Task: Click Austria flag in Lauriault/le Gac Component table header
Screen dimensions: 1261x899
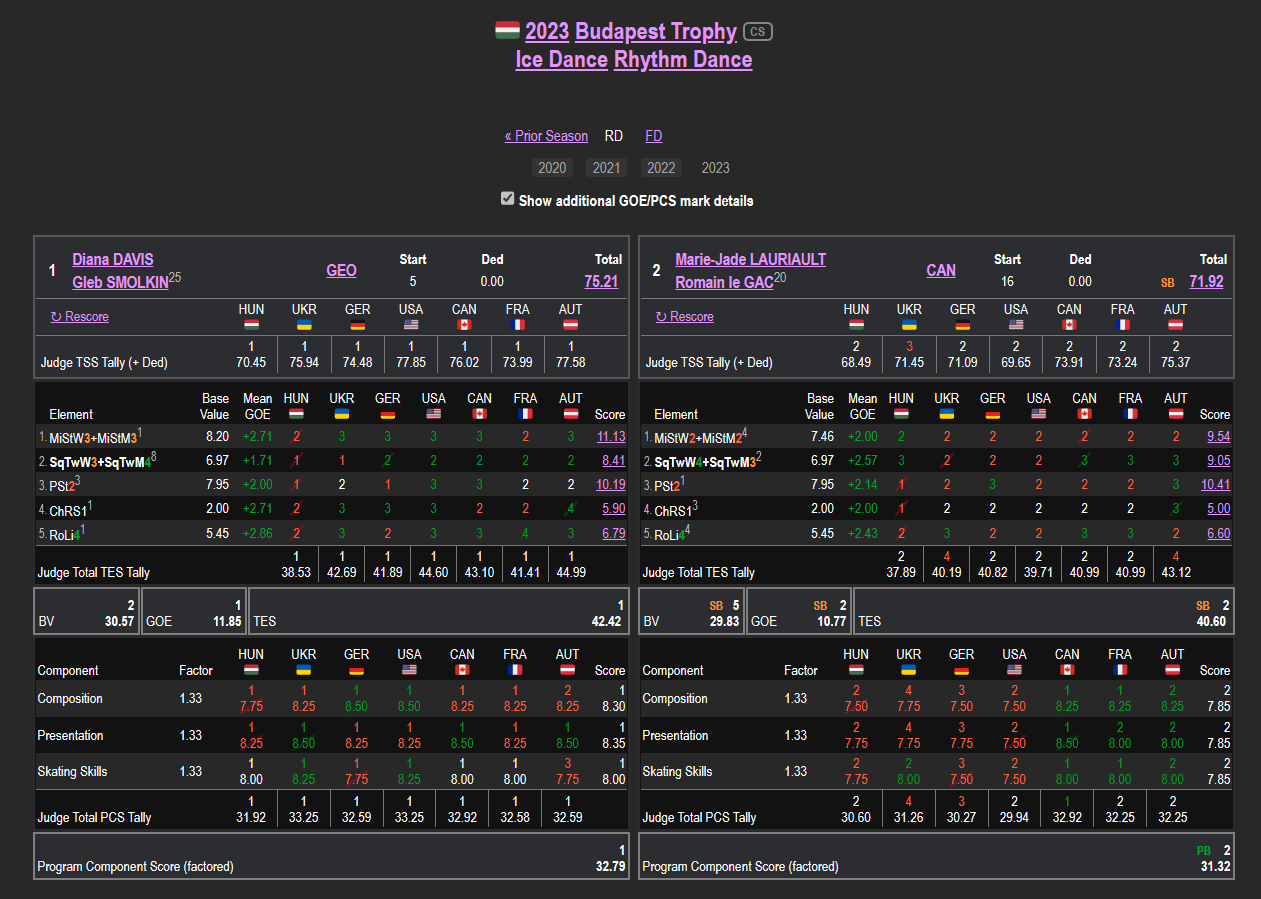Action: [x=1173, y=670]
